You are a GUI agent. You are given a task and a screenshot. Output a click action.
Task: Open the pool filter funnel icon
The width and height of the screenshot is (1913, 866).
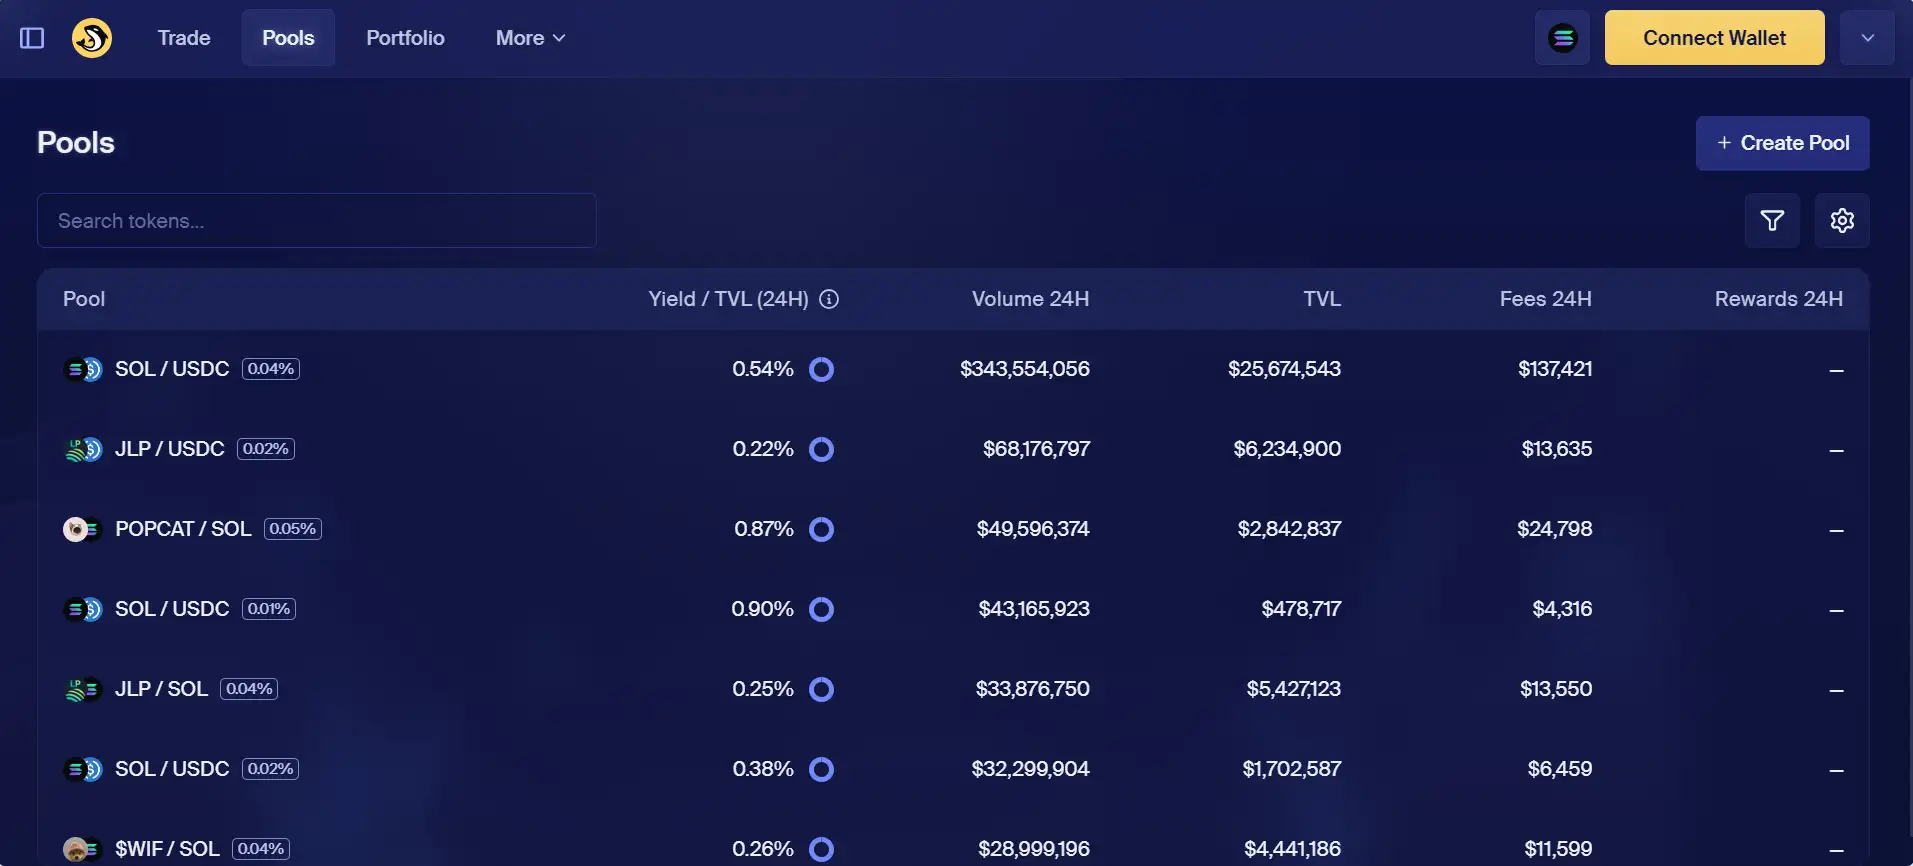pos(1772,220)
